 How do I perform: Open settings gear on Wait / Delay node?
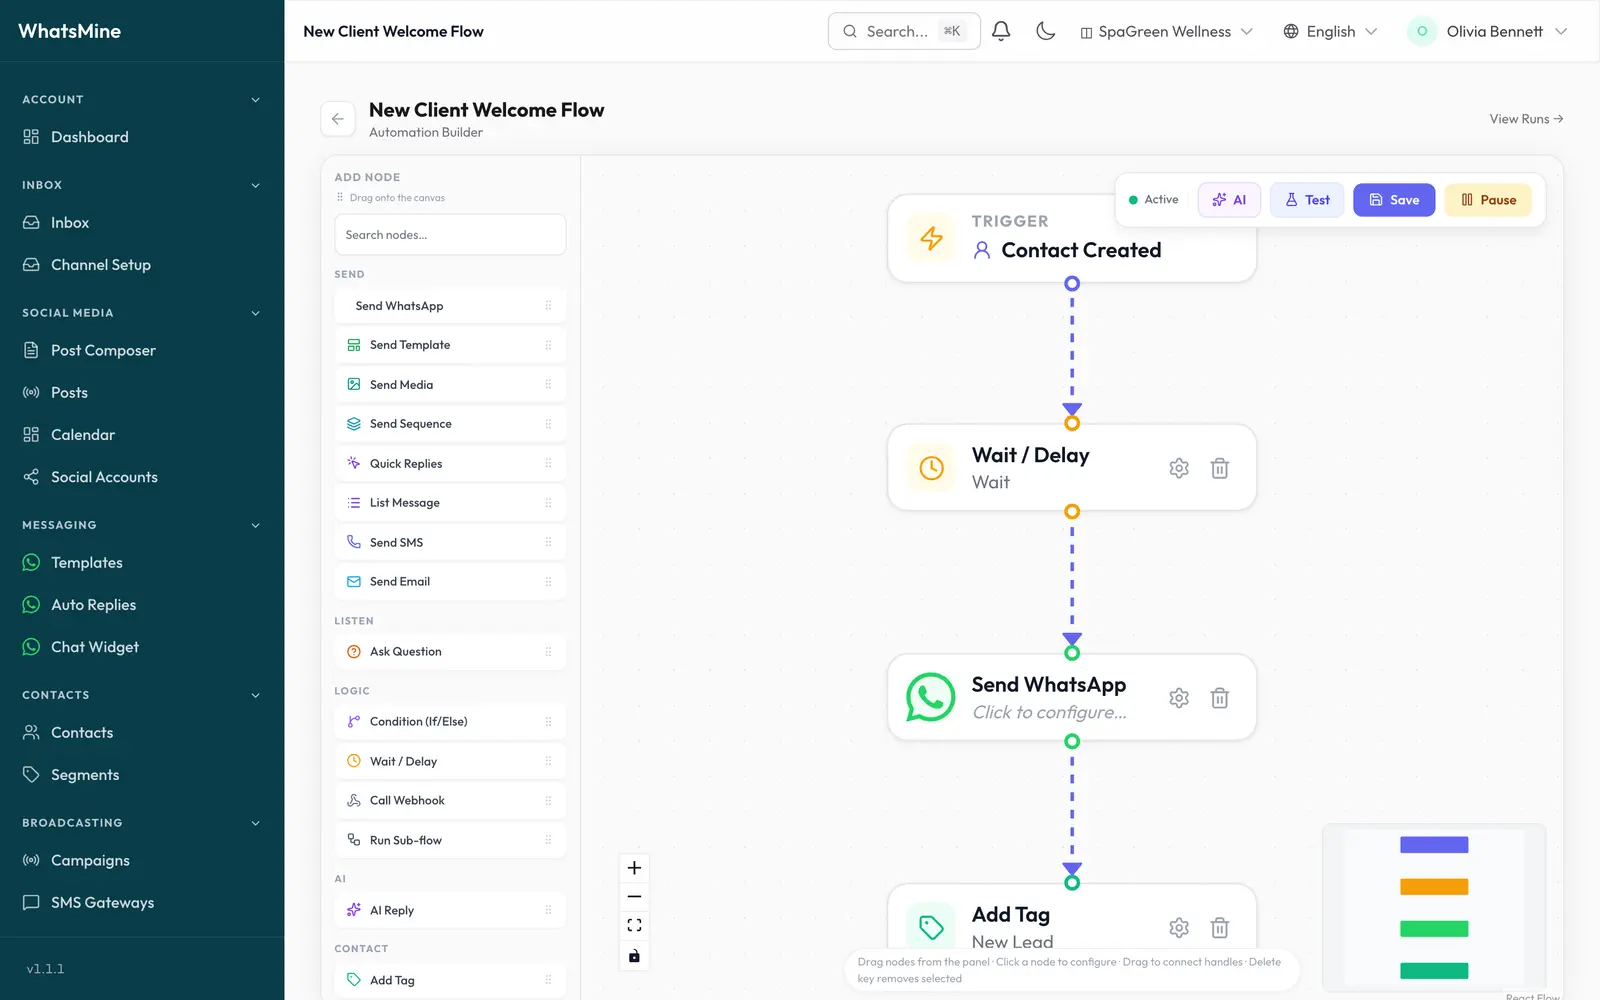coord(1179,468)
